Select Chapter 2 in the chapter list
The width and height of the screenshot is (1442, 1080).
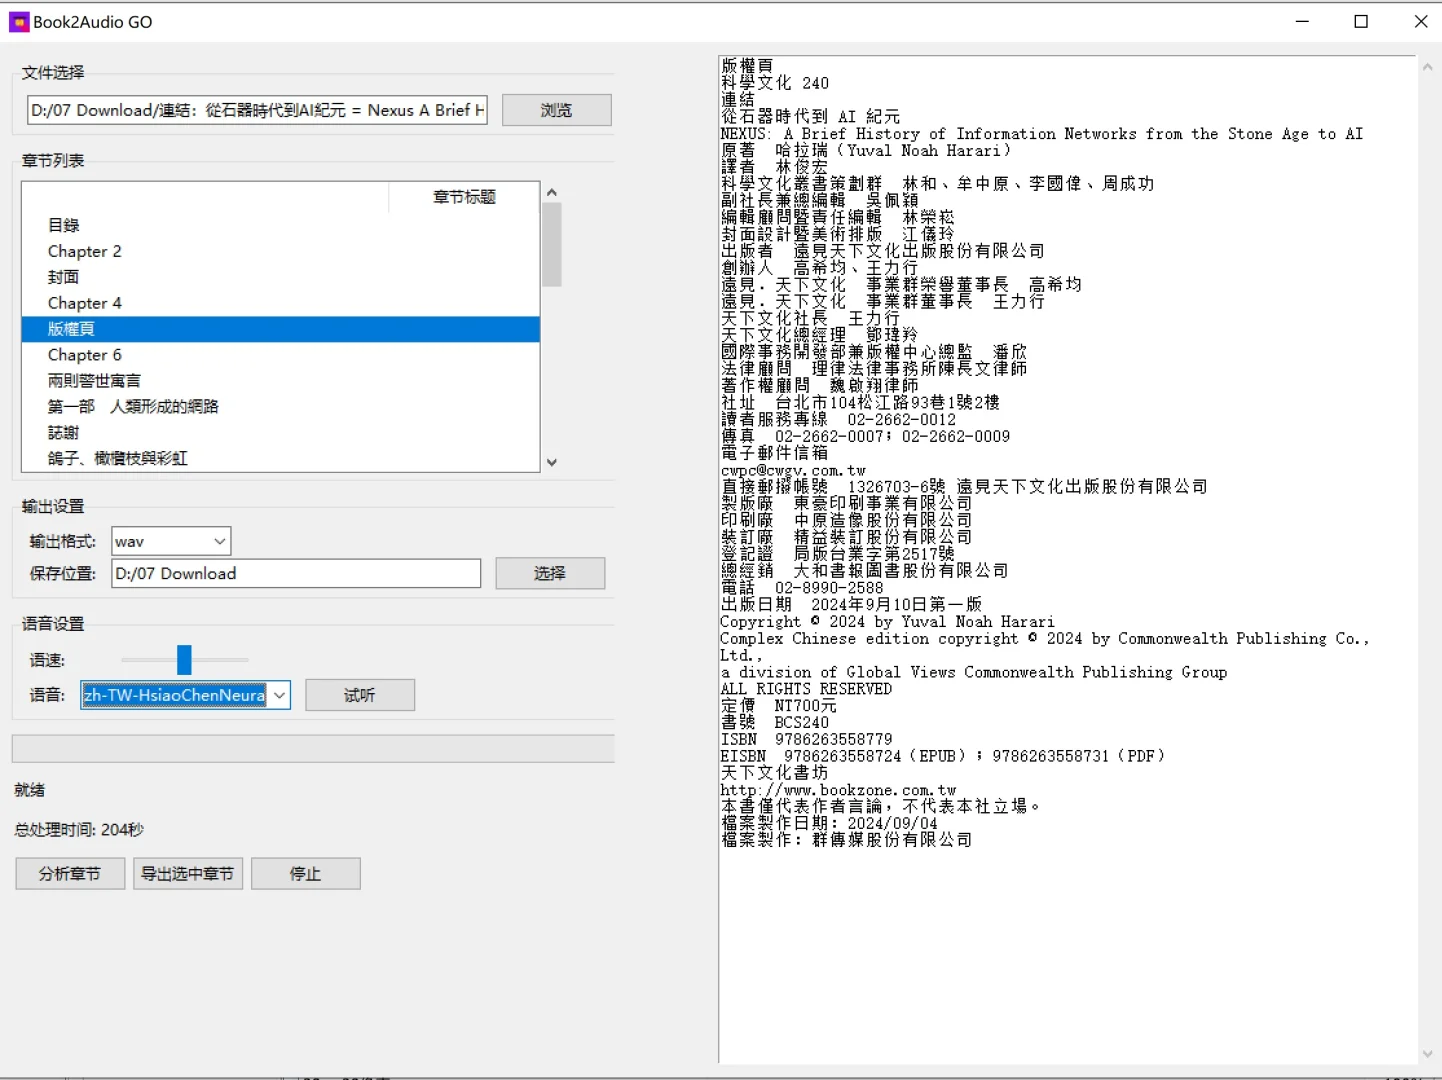pyautogui.click(x=280, y=251)
